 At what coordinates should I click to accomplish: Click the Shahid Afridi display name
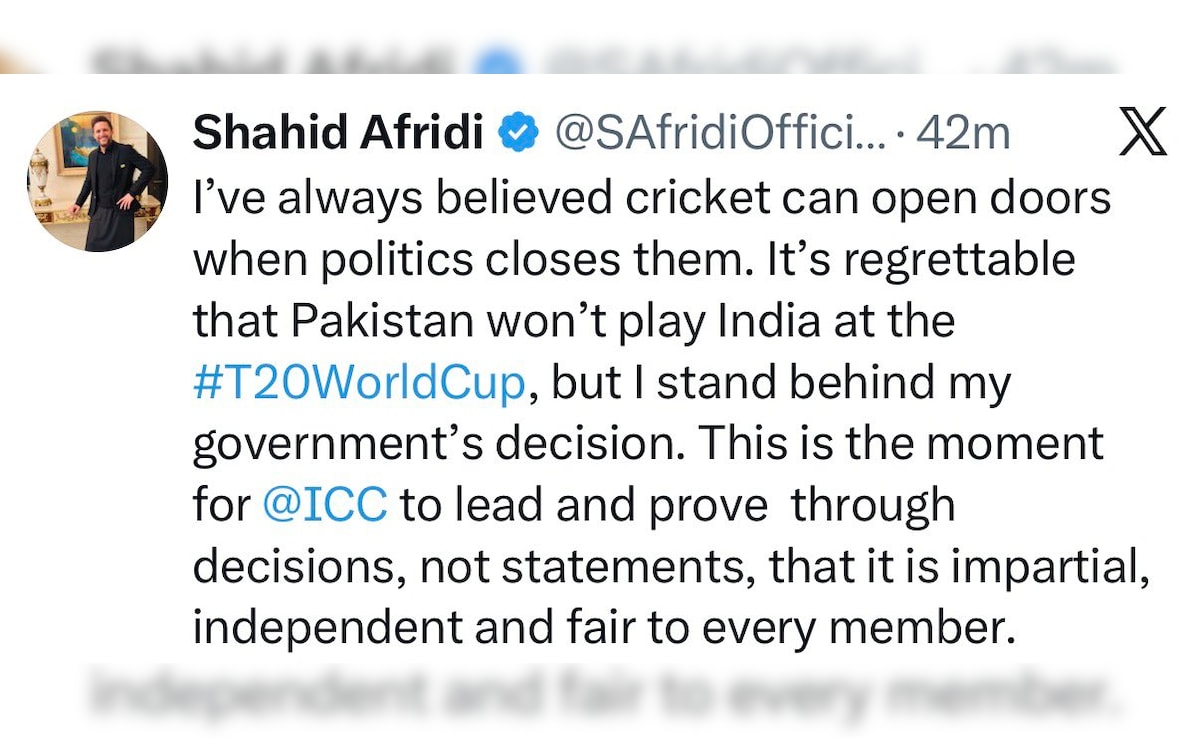point(338,133)
